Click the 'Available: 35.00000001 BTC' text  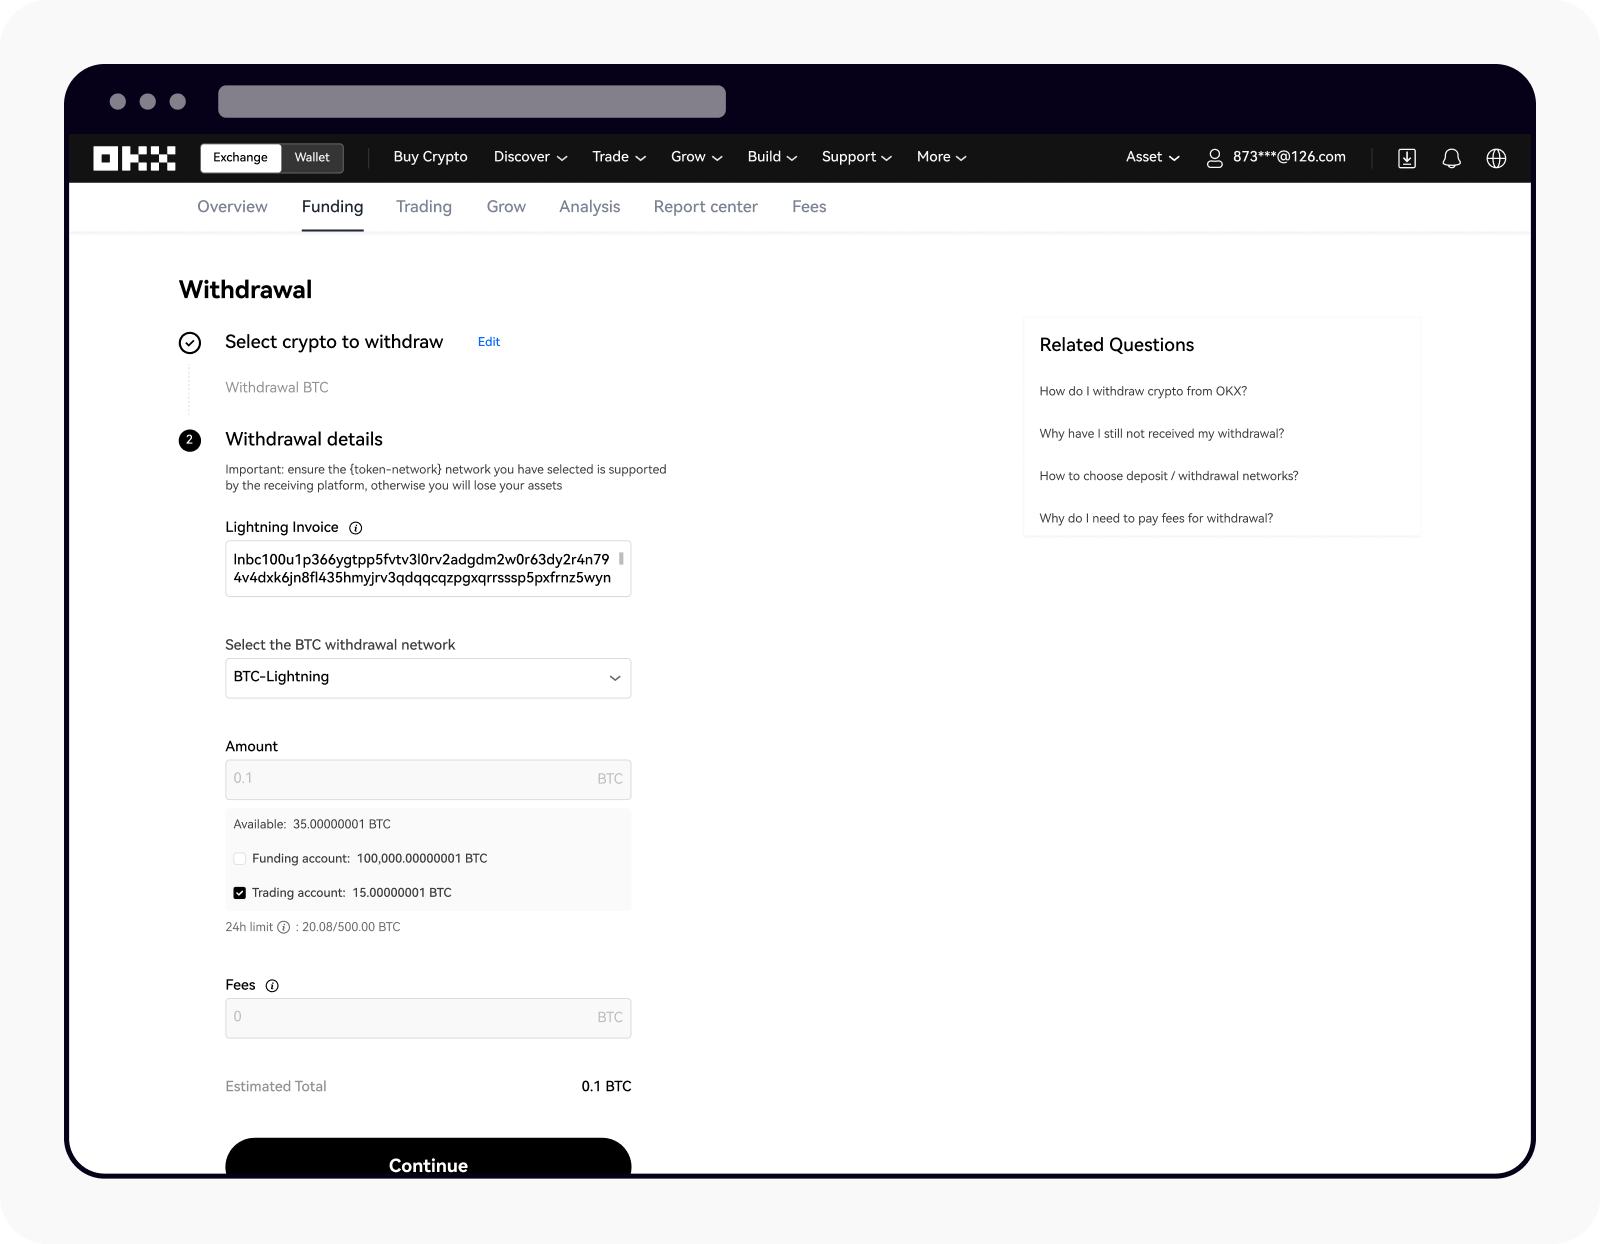[312, 825]
